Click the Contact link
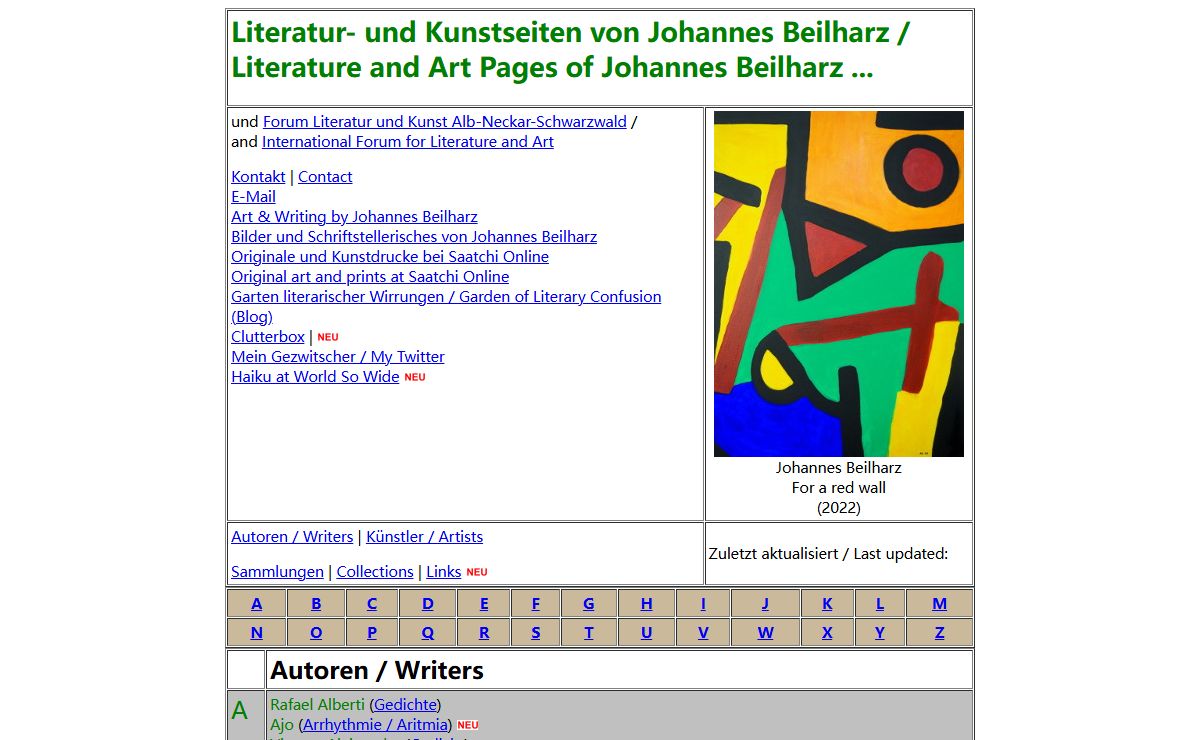This screenshot has height=740, width=1200. (325, 177)
